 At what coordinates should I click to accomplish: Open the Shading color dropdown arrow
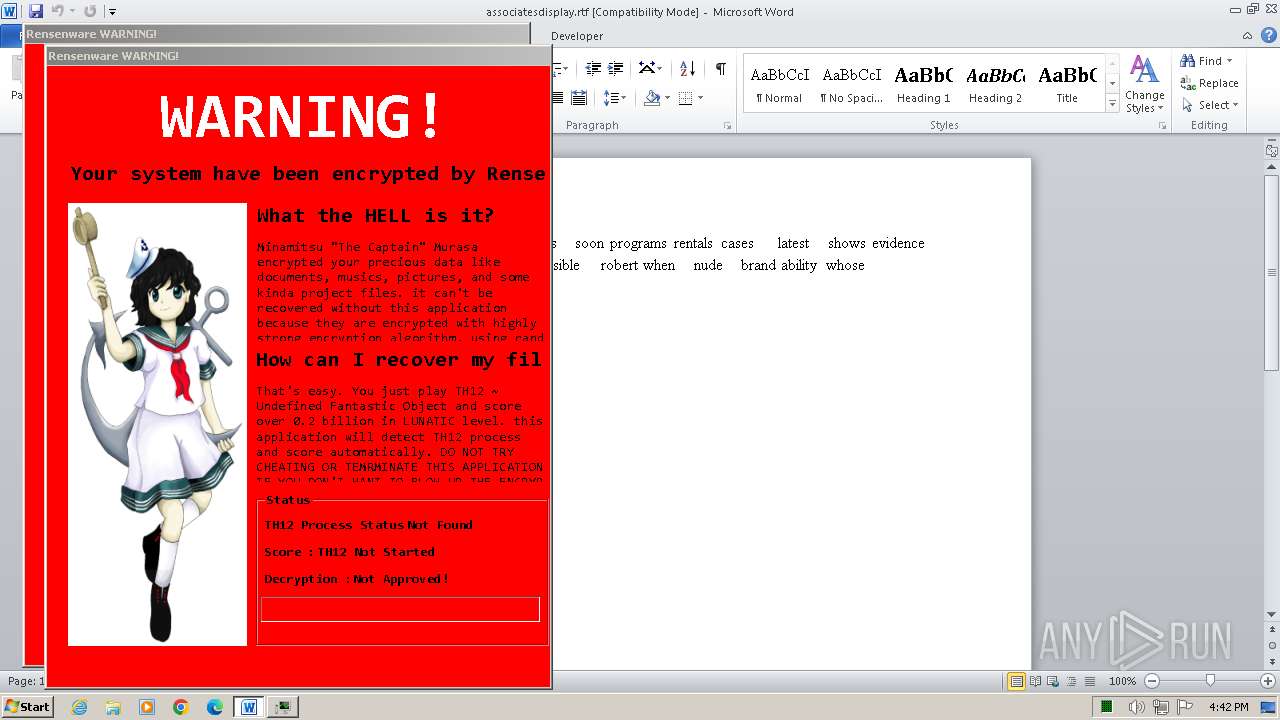click(x=667, y=98)
